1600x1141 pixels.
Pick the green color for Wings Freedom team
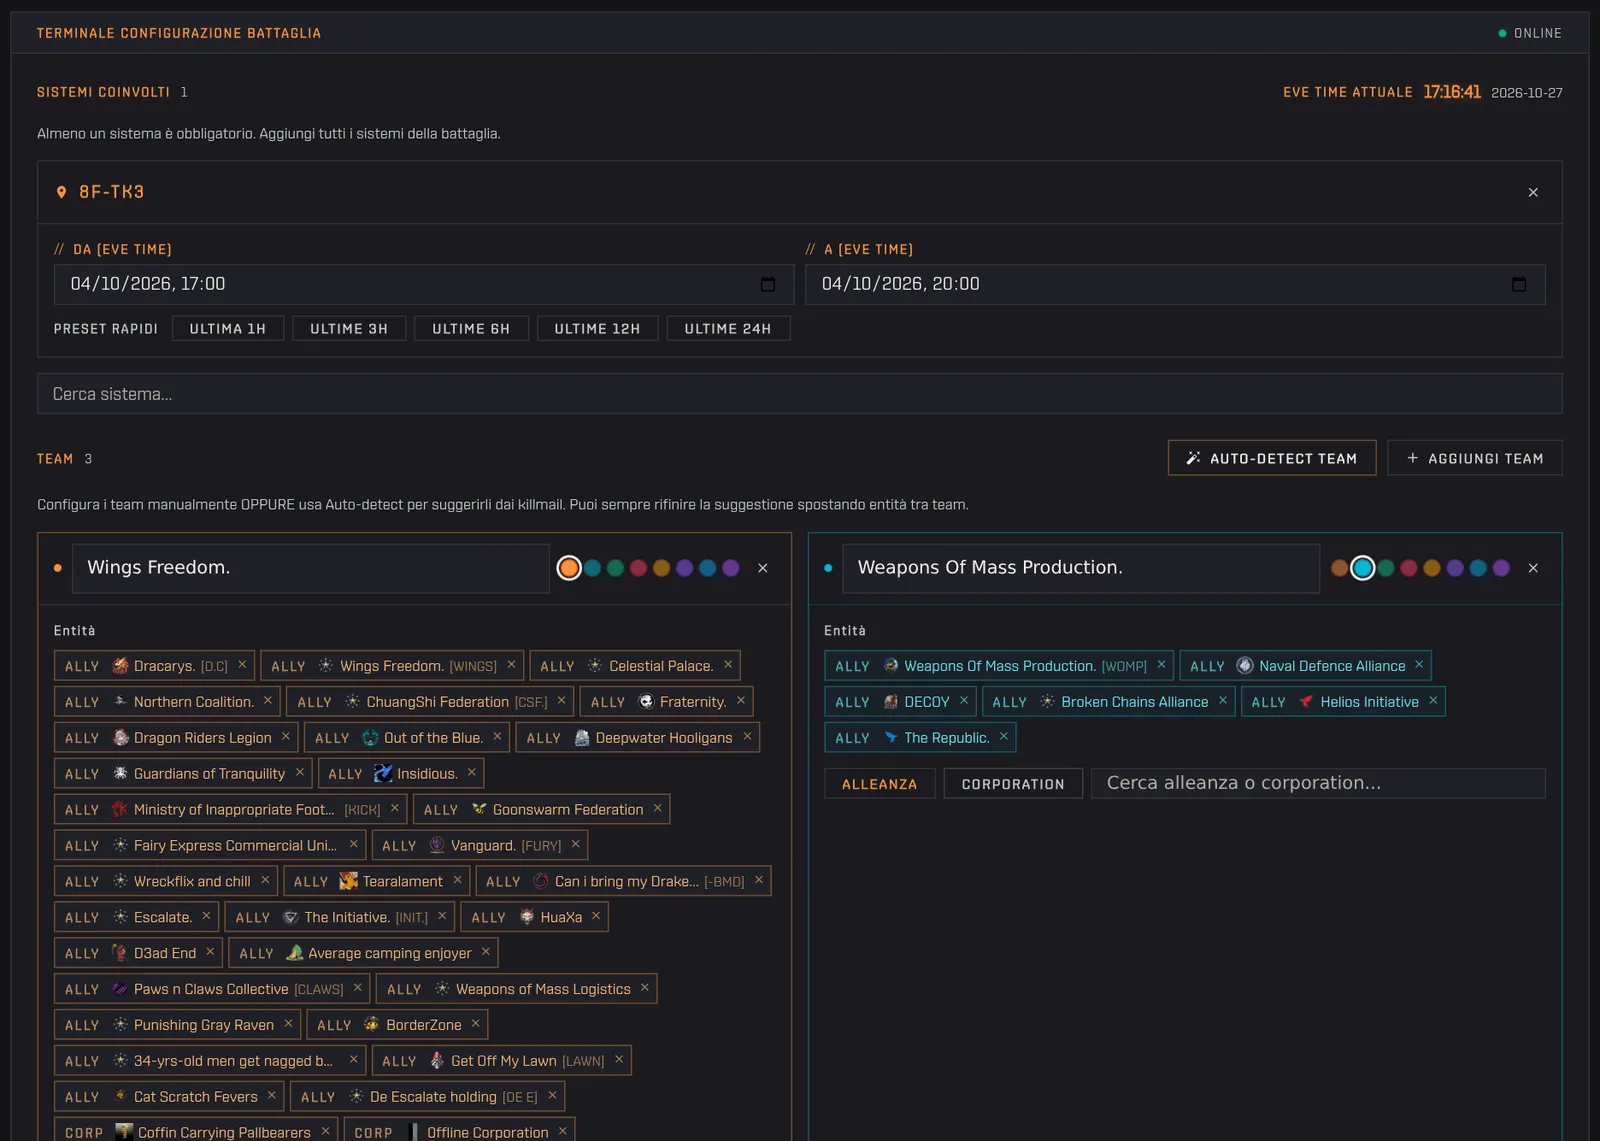[x=616, y=568]
